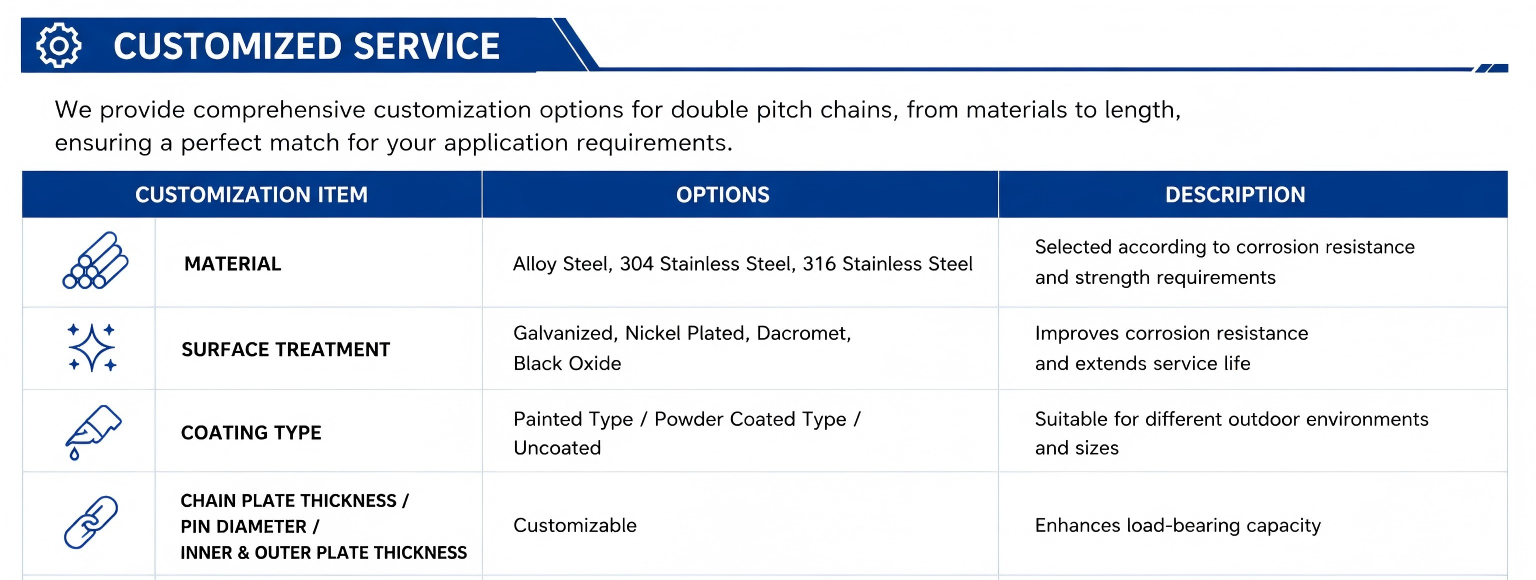Select the MATERIAL row label
1536x580 pixels.
(x=233, y=264)
